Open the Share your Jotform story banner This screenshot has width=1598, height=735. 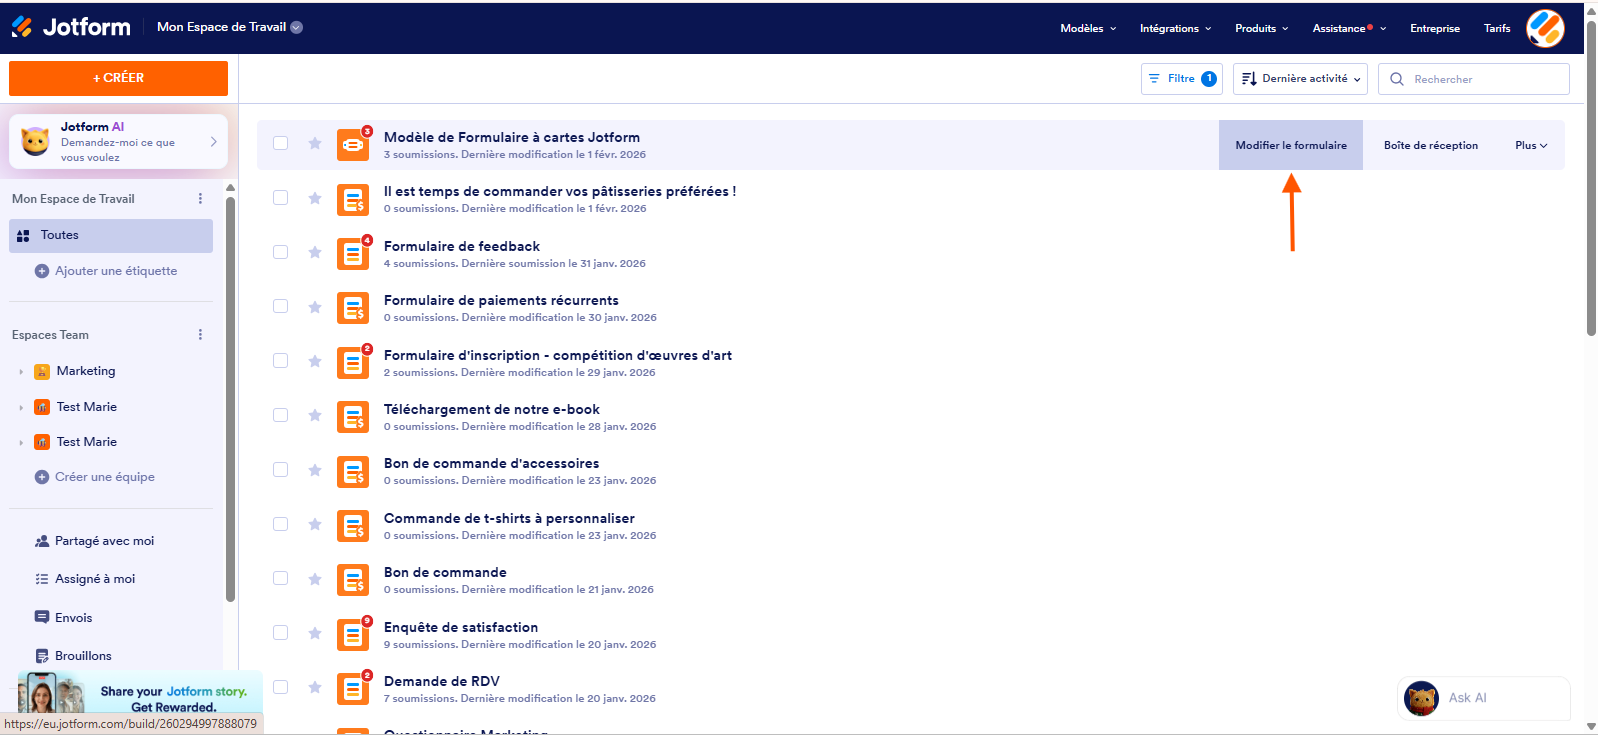point(140,692)
